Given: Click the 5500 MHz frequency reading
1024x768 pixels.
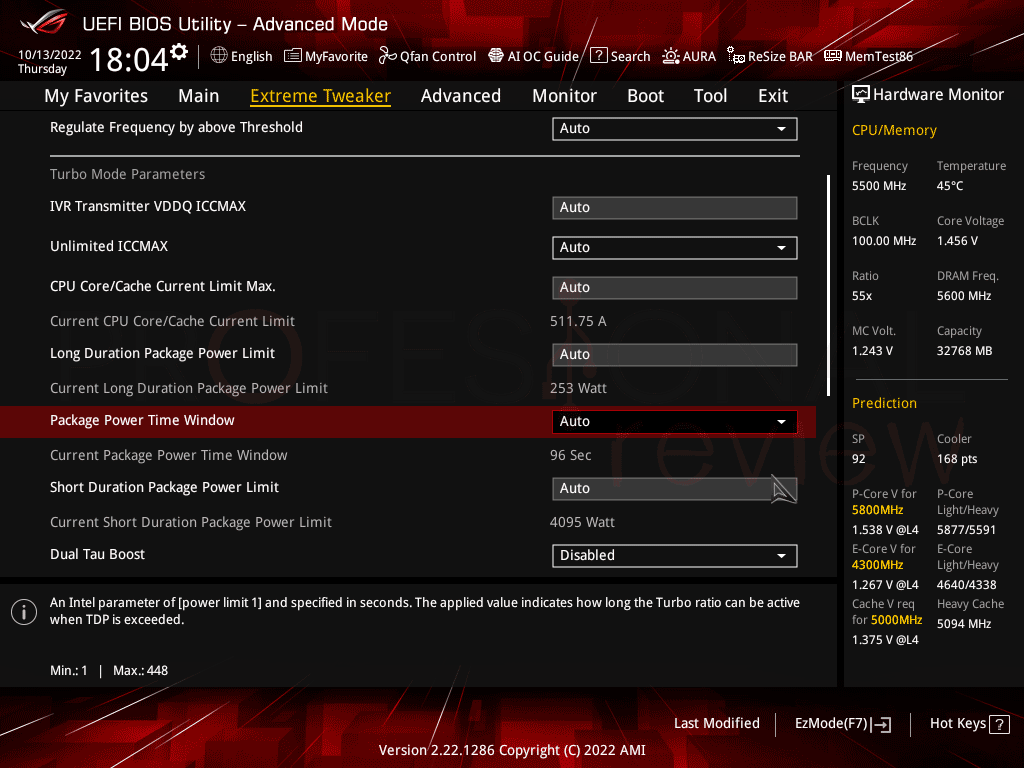Looking at the screenshot, I should point(878,186).
